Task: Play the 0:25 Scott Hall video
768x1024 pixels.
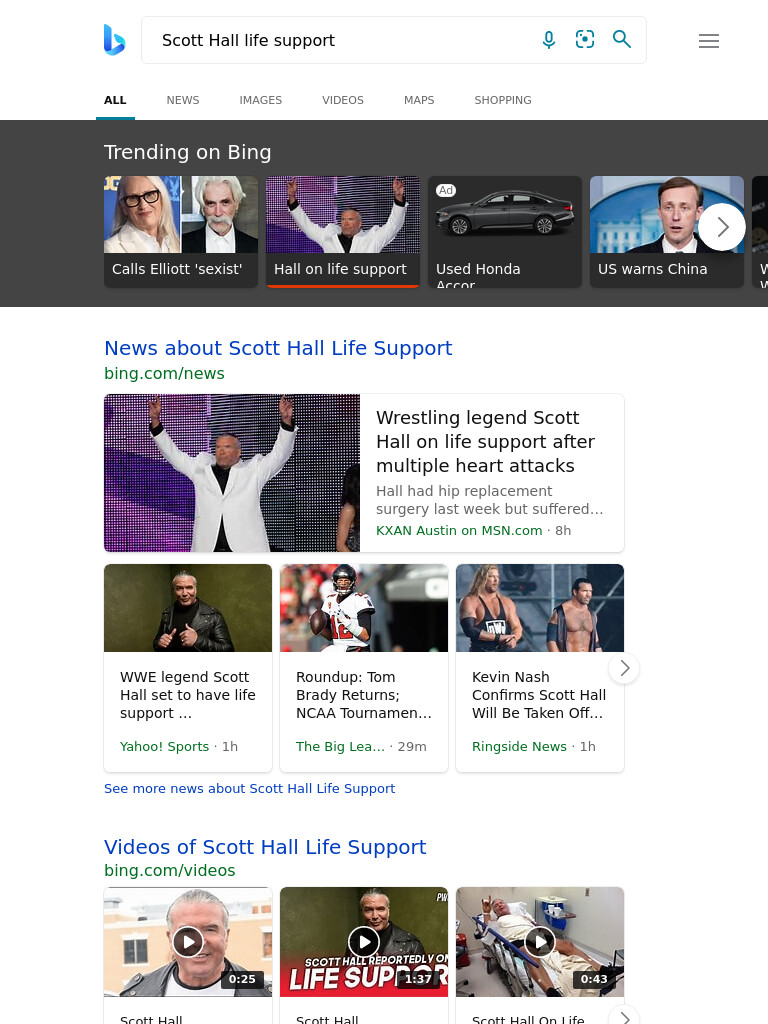Action: (x=188, y=942)
